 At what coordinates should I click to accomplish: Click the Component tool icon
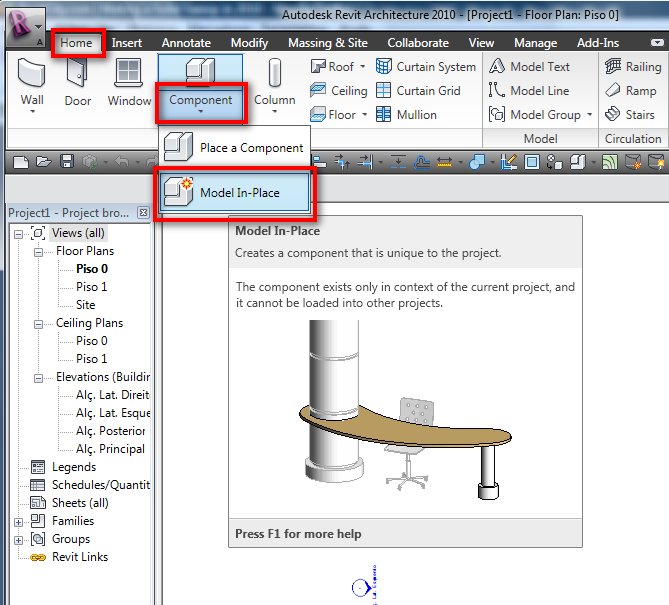click(200, 70)
